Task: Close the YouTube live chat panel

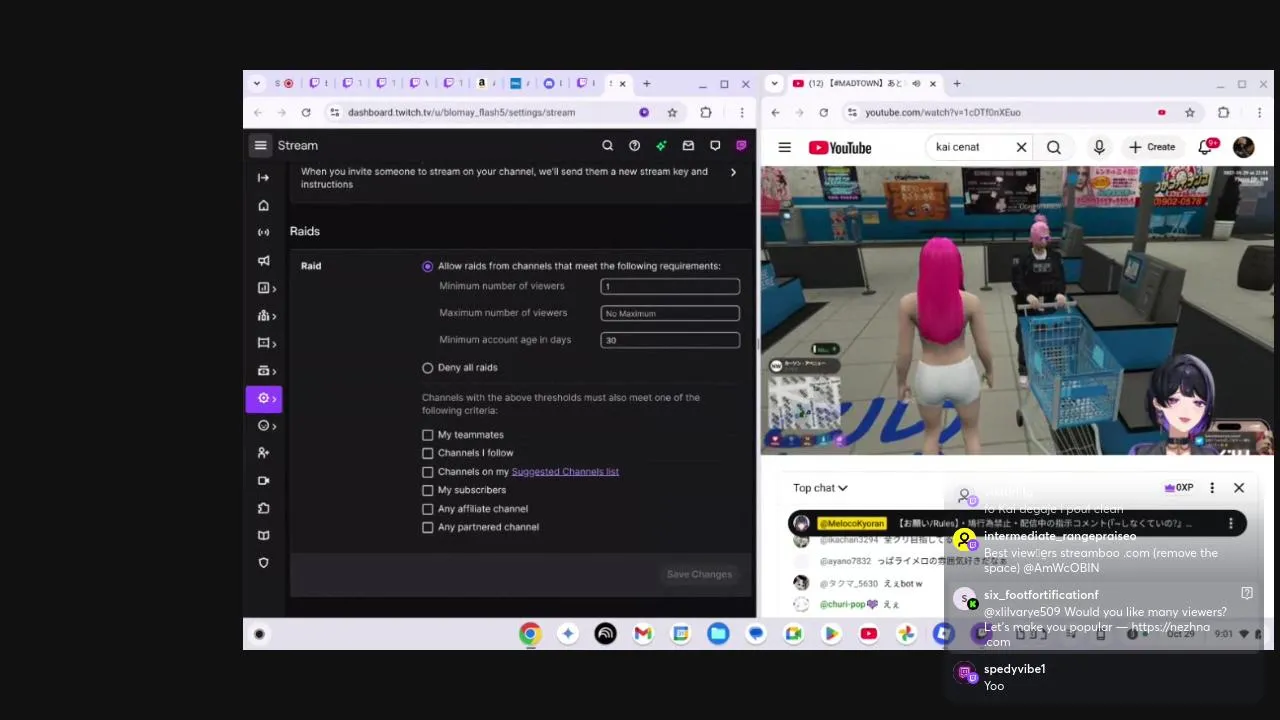Action: point(1239,488)
